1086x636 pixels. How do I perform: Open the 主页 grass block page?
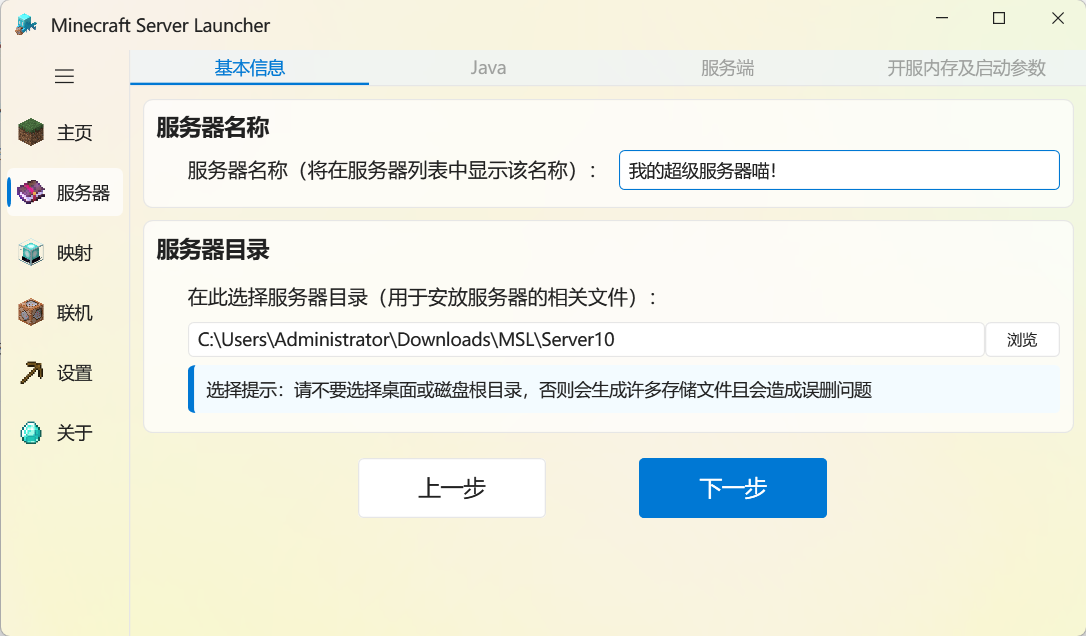[65, 132]
